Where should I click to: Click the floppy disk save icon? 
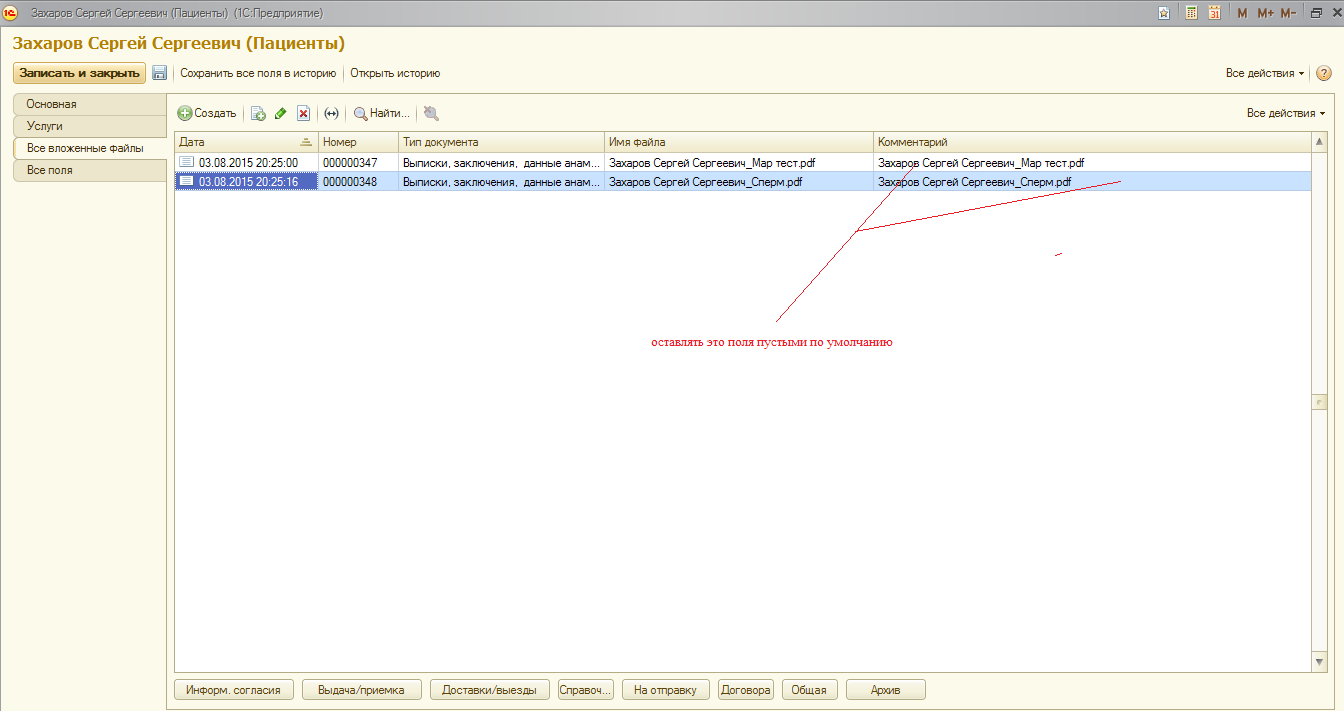(x=159, y=73)
